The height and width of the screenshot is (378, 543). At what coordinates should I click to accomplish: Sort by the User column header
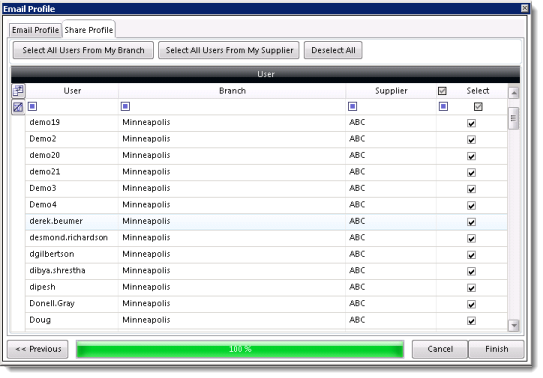72,91
